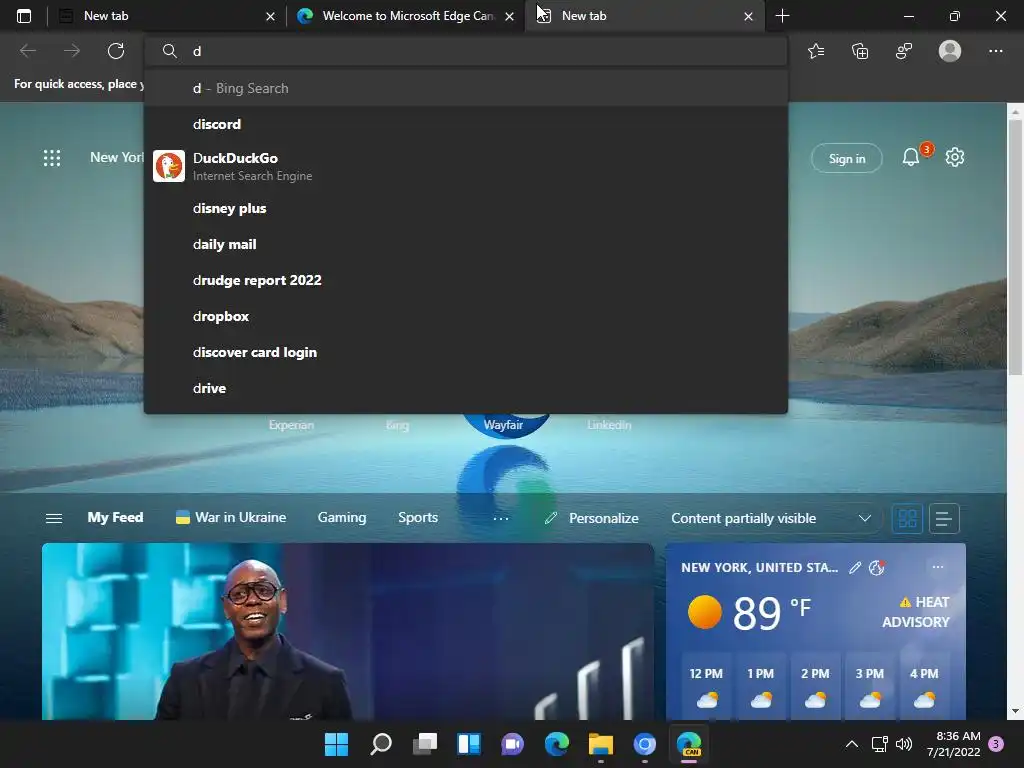Open the profile avatar icon
The image size is (1024, 768).
tap(950, 51)
